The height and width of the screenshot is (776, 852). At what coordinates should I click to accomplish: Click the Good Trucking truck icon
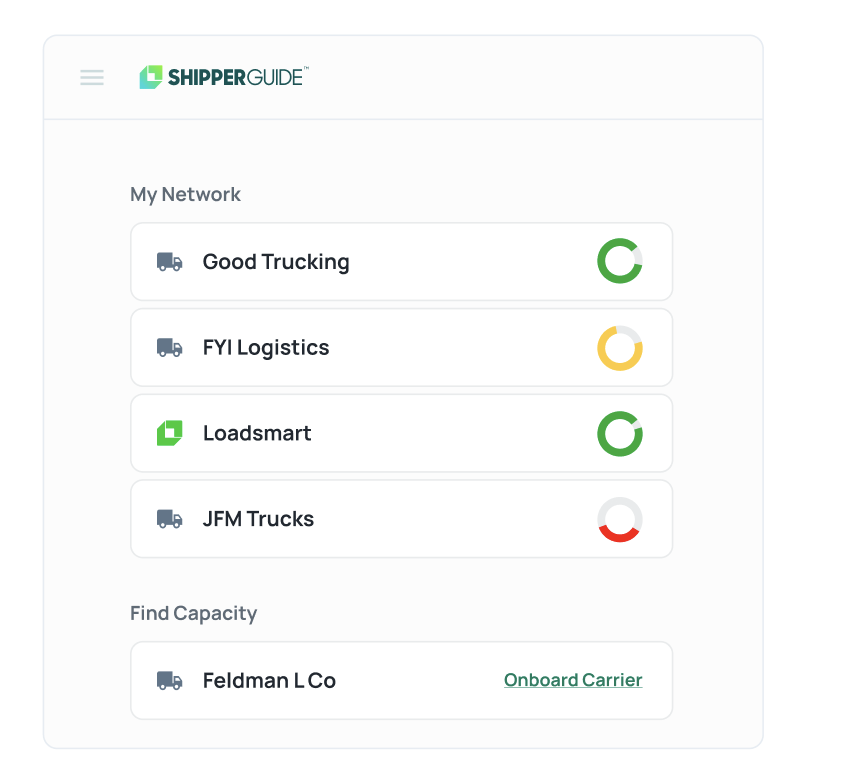coord(170,262)
